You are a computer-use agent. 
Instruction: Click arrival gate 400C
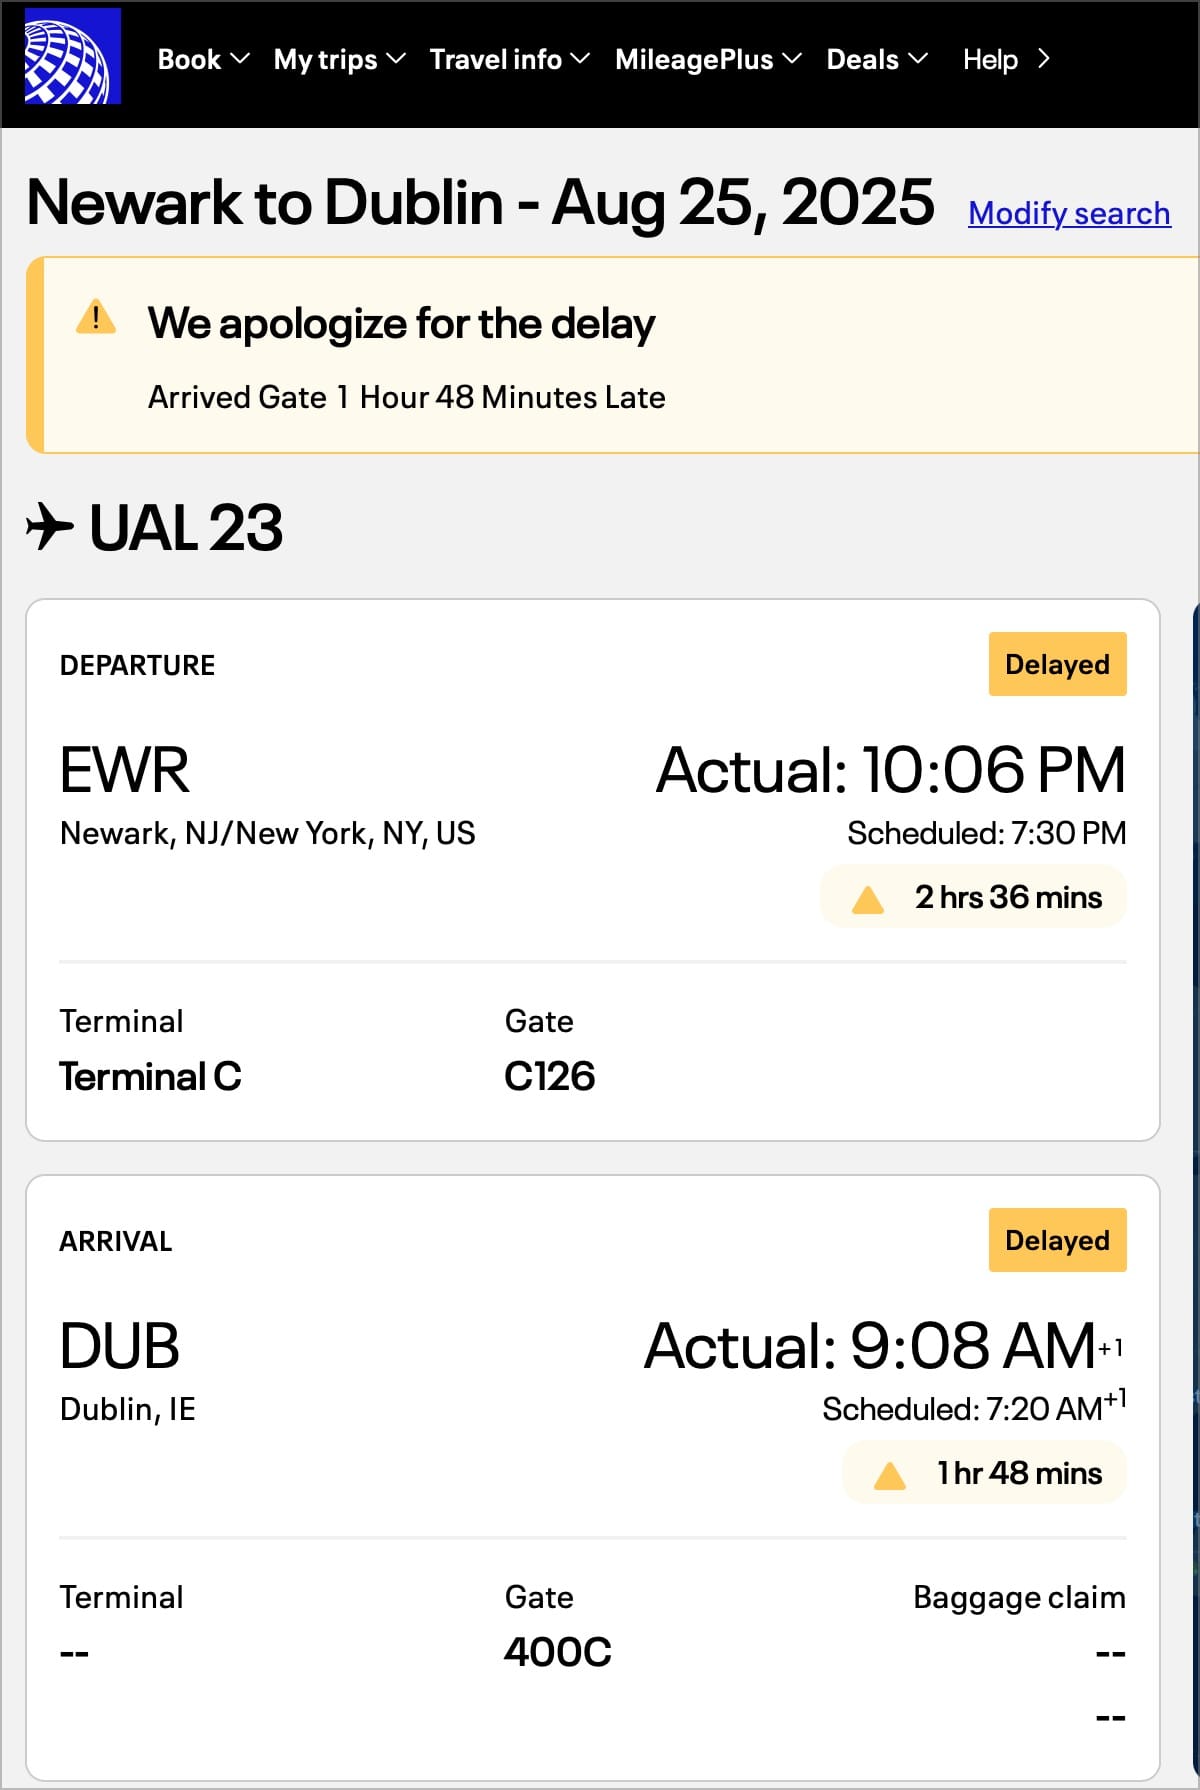pyautogui.click(x=558, y=1652)
